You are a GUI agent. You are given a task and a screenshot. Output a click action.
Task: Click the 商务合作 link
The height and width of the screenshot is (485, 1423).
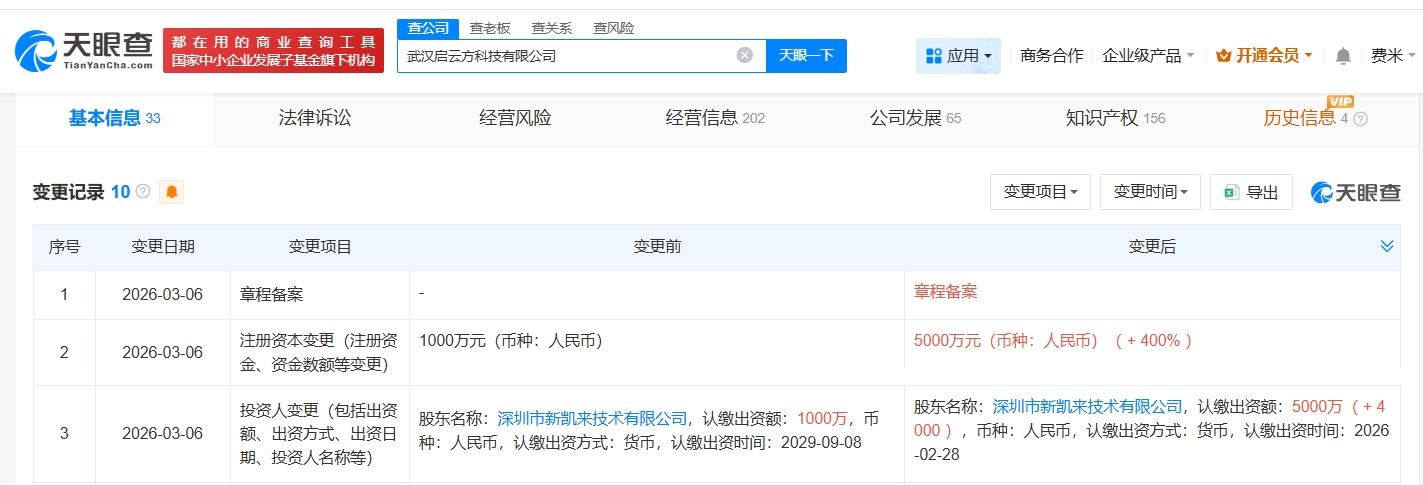(1051, 56)
